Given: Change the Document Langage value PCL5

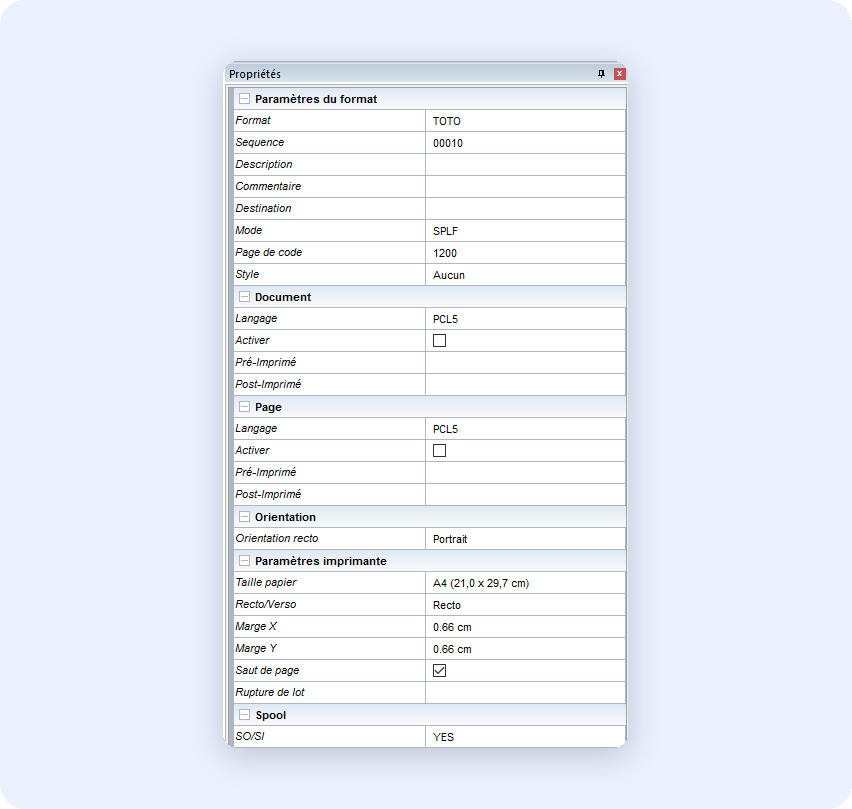Looking at the screenshot, I should click(x=525, y=319).
